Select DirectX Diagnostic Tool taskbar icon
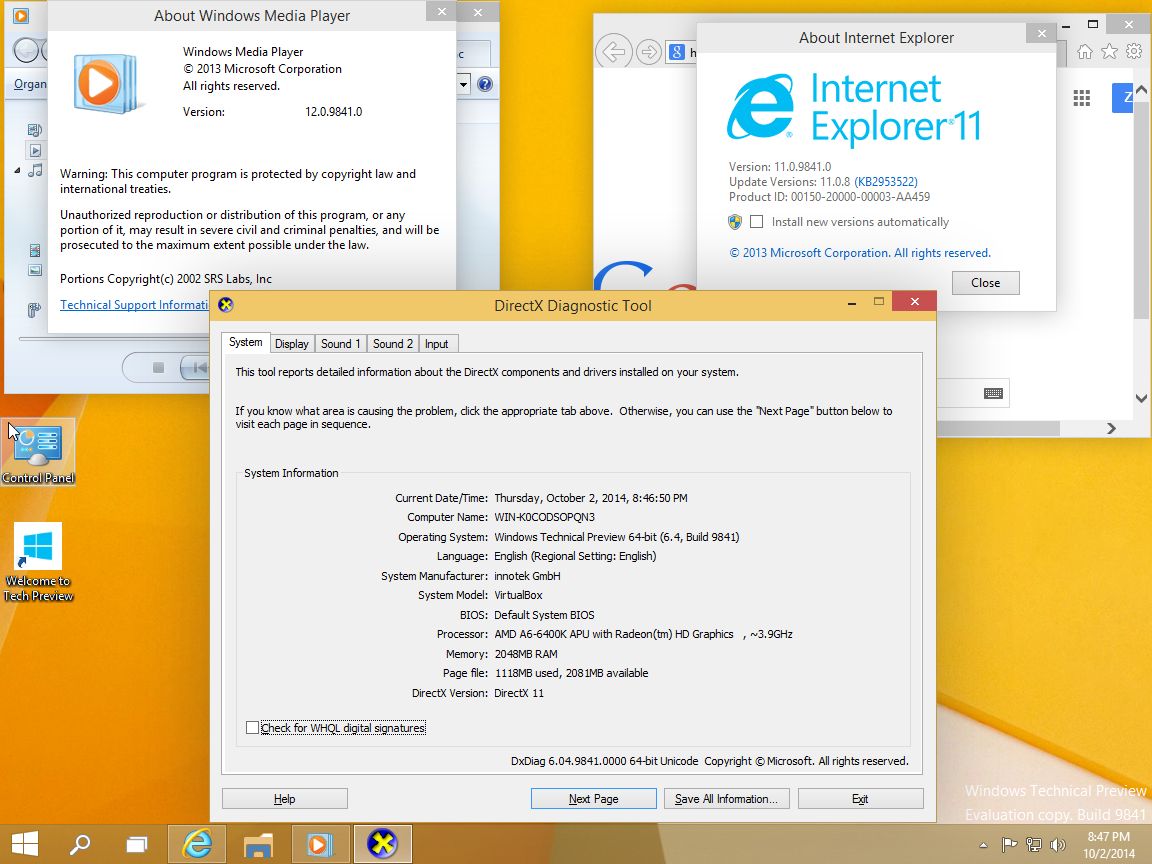Image resolution: width=1152 pixels, height=864 pixels. pos(382,843)
